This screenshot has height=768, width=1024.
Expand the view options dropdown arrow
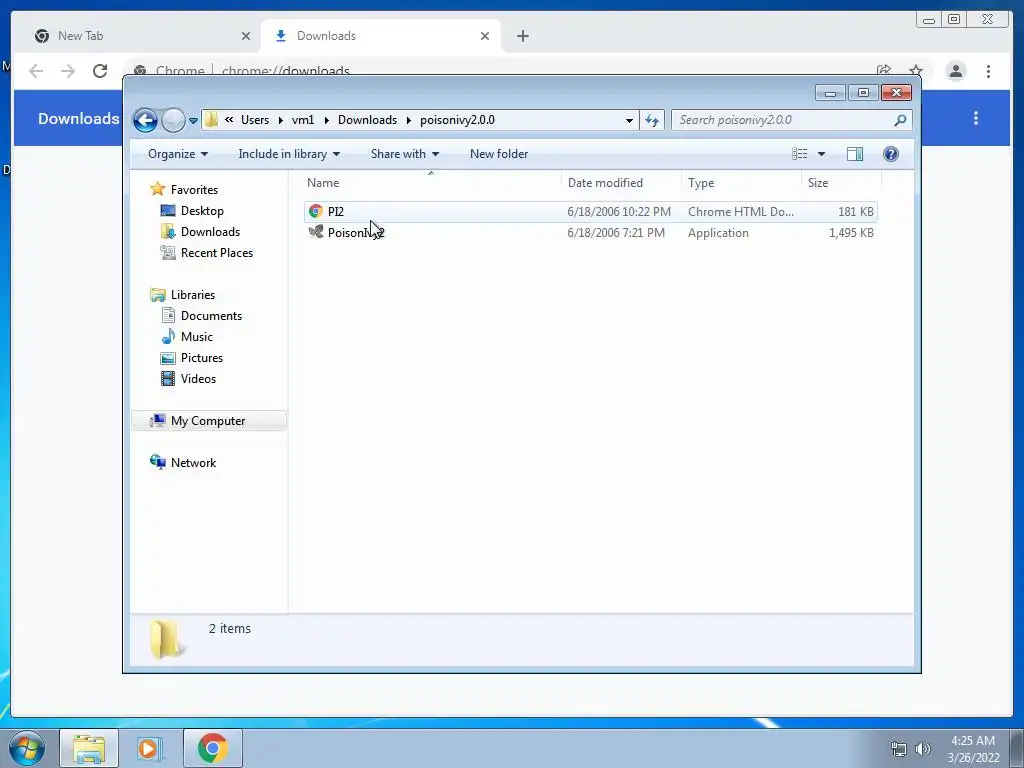pyautogui.click(x=822, y=154)
